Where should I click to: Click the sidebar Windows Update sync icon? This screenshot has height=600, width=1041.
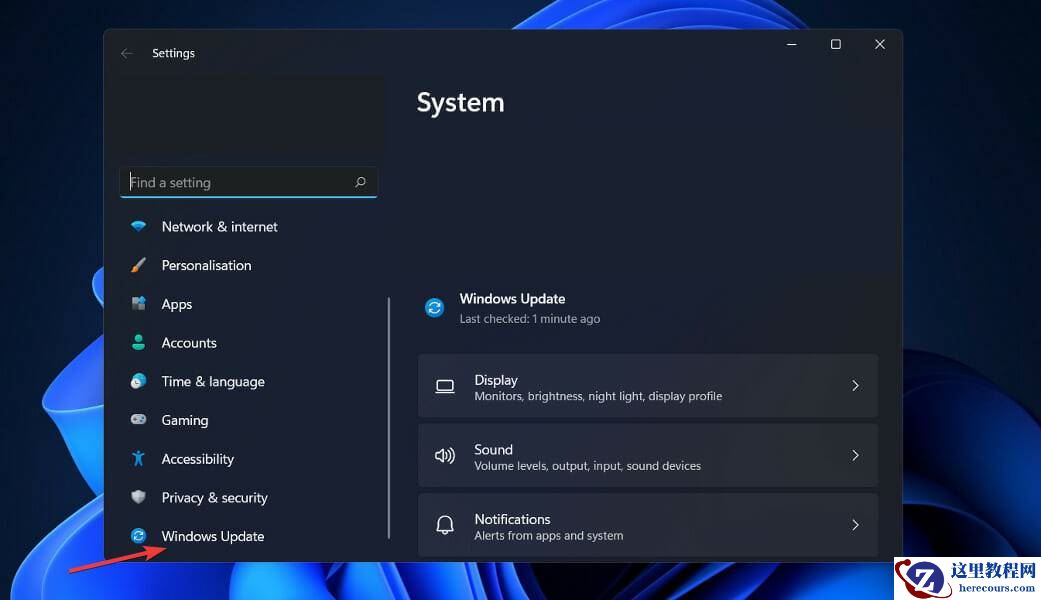pos(138,536)
